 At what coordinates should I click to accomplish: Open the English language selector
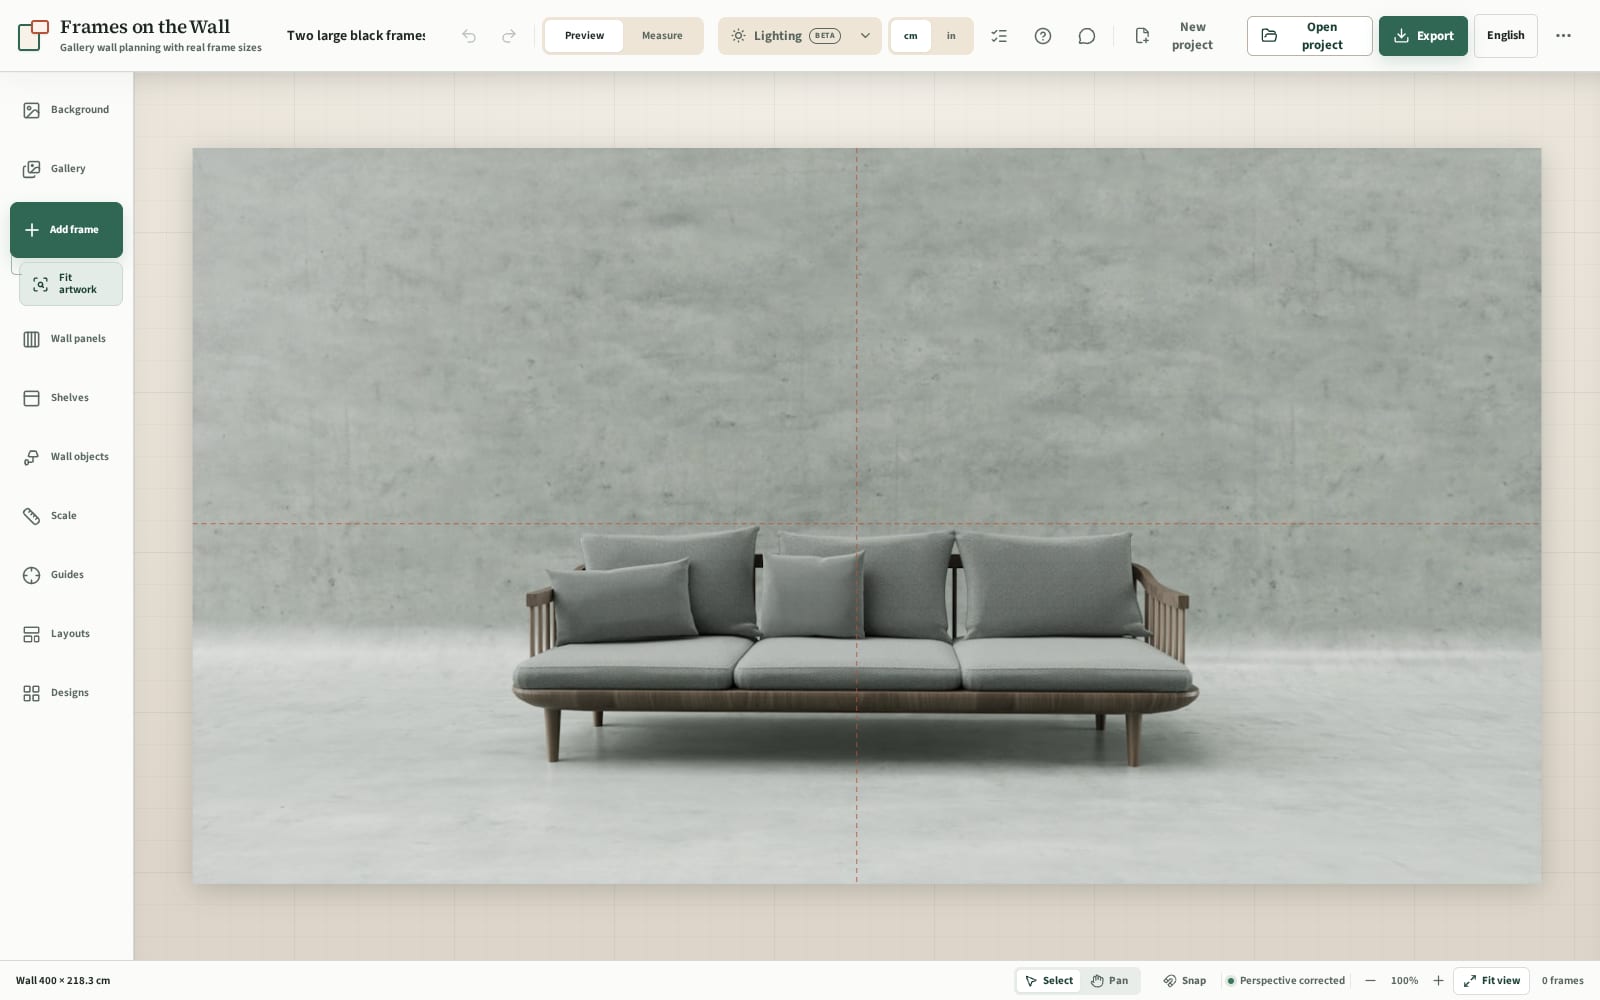tap(1505, 36)
